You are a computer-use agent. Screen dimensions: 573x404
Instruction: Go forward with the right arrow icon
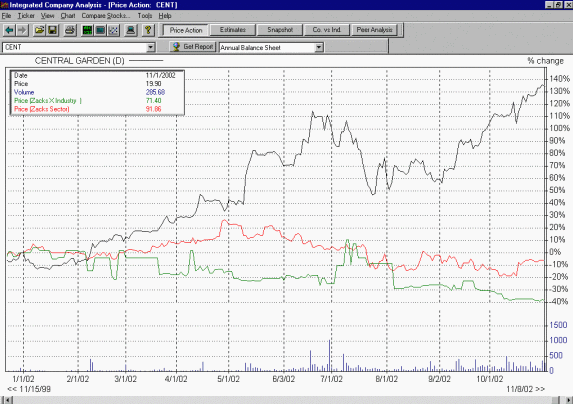pyautogui.click(x=22, y=30)
